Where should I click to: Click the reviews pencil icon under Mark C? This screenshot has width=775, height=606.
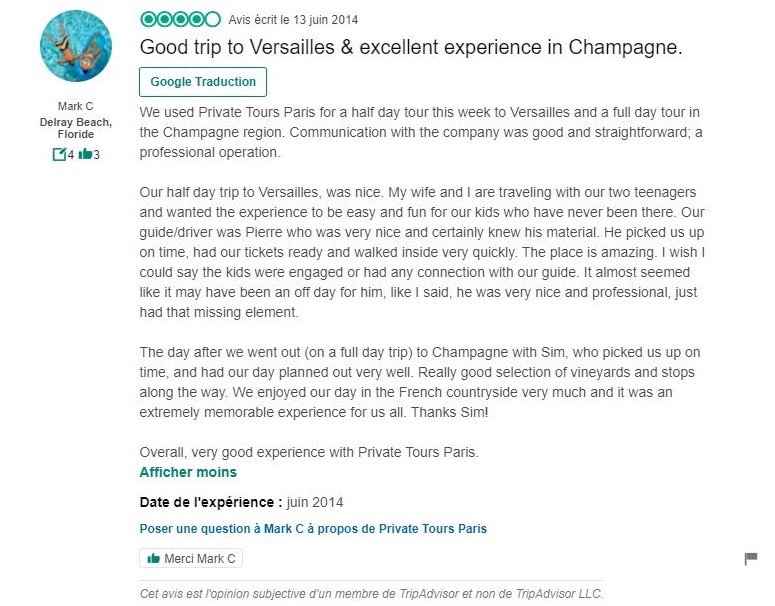(59, 155)
